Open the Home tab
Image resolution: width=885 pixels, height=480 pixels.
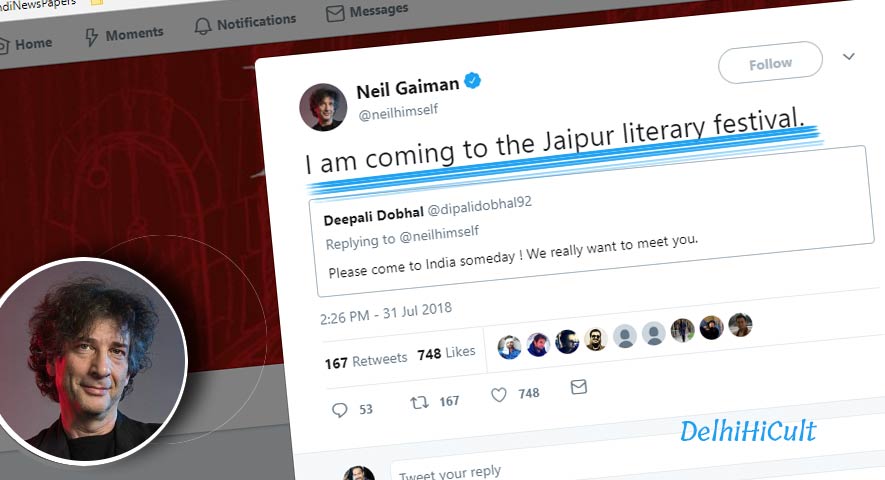(x=26, y=44)
